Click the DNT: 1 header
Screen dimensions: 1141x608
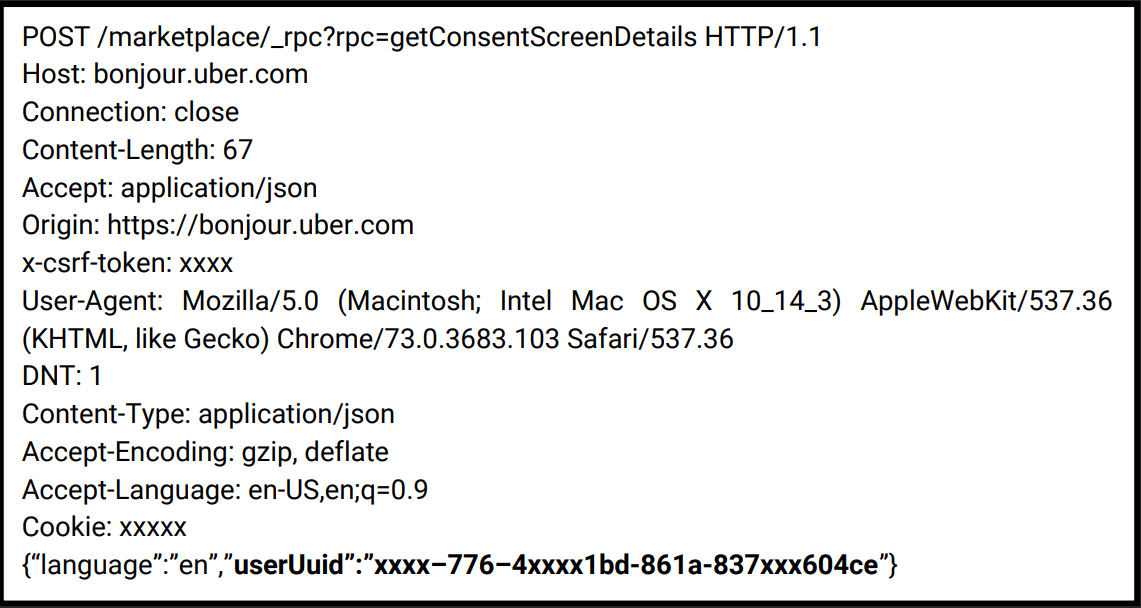click(62, 377)
